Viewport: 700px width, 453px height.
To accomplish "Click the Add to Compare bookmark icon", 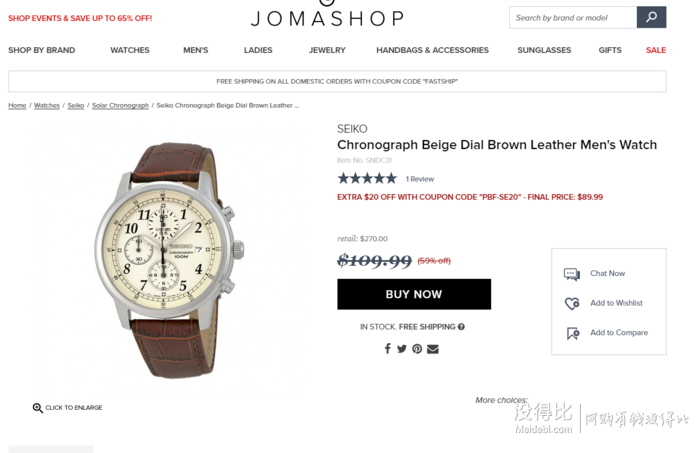I will pos(573,333).
